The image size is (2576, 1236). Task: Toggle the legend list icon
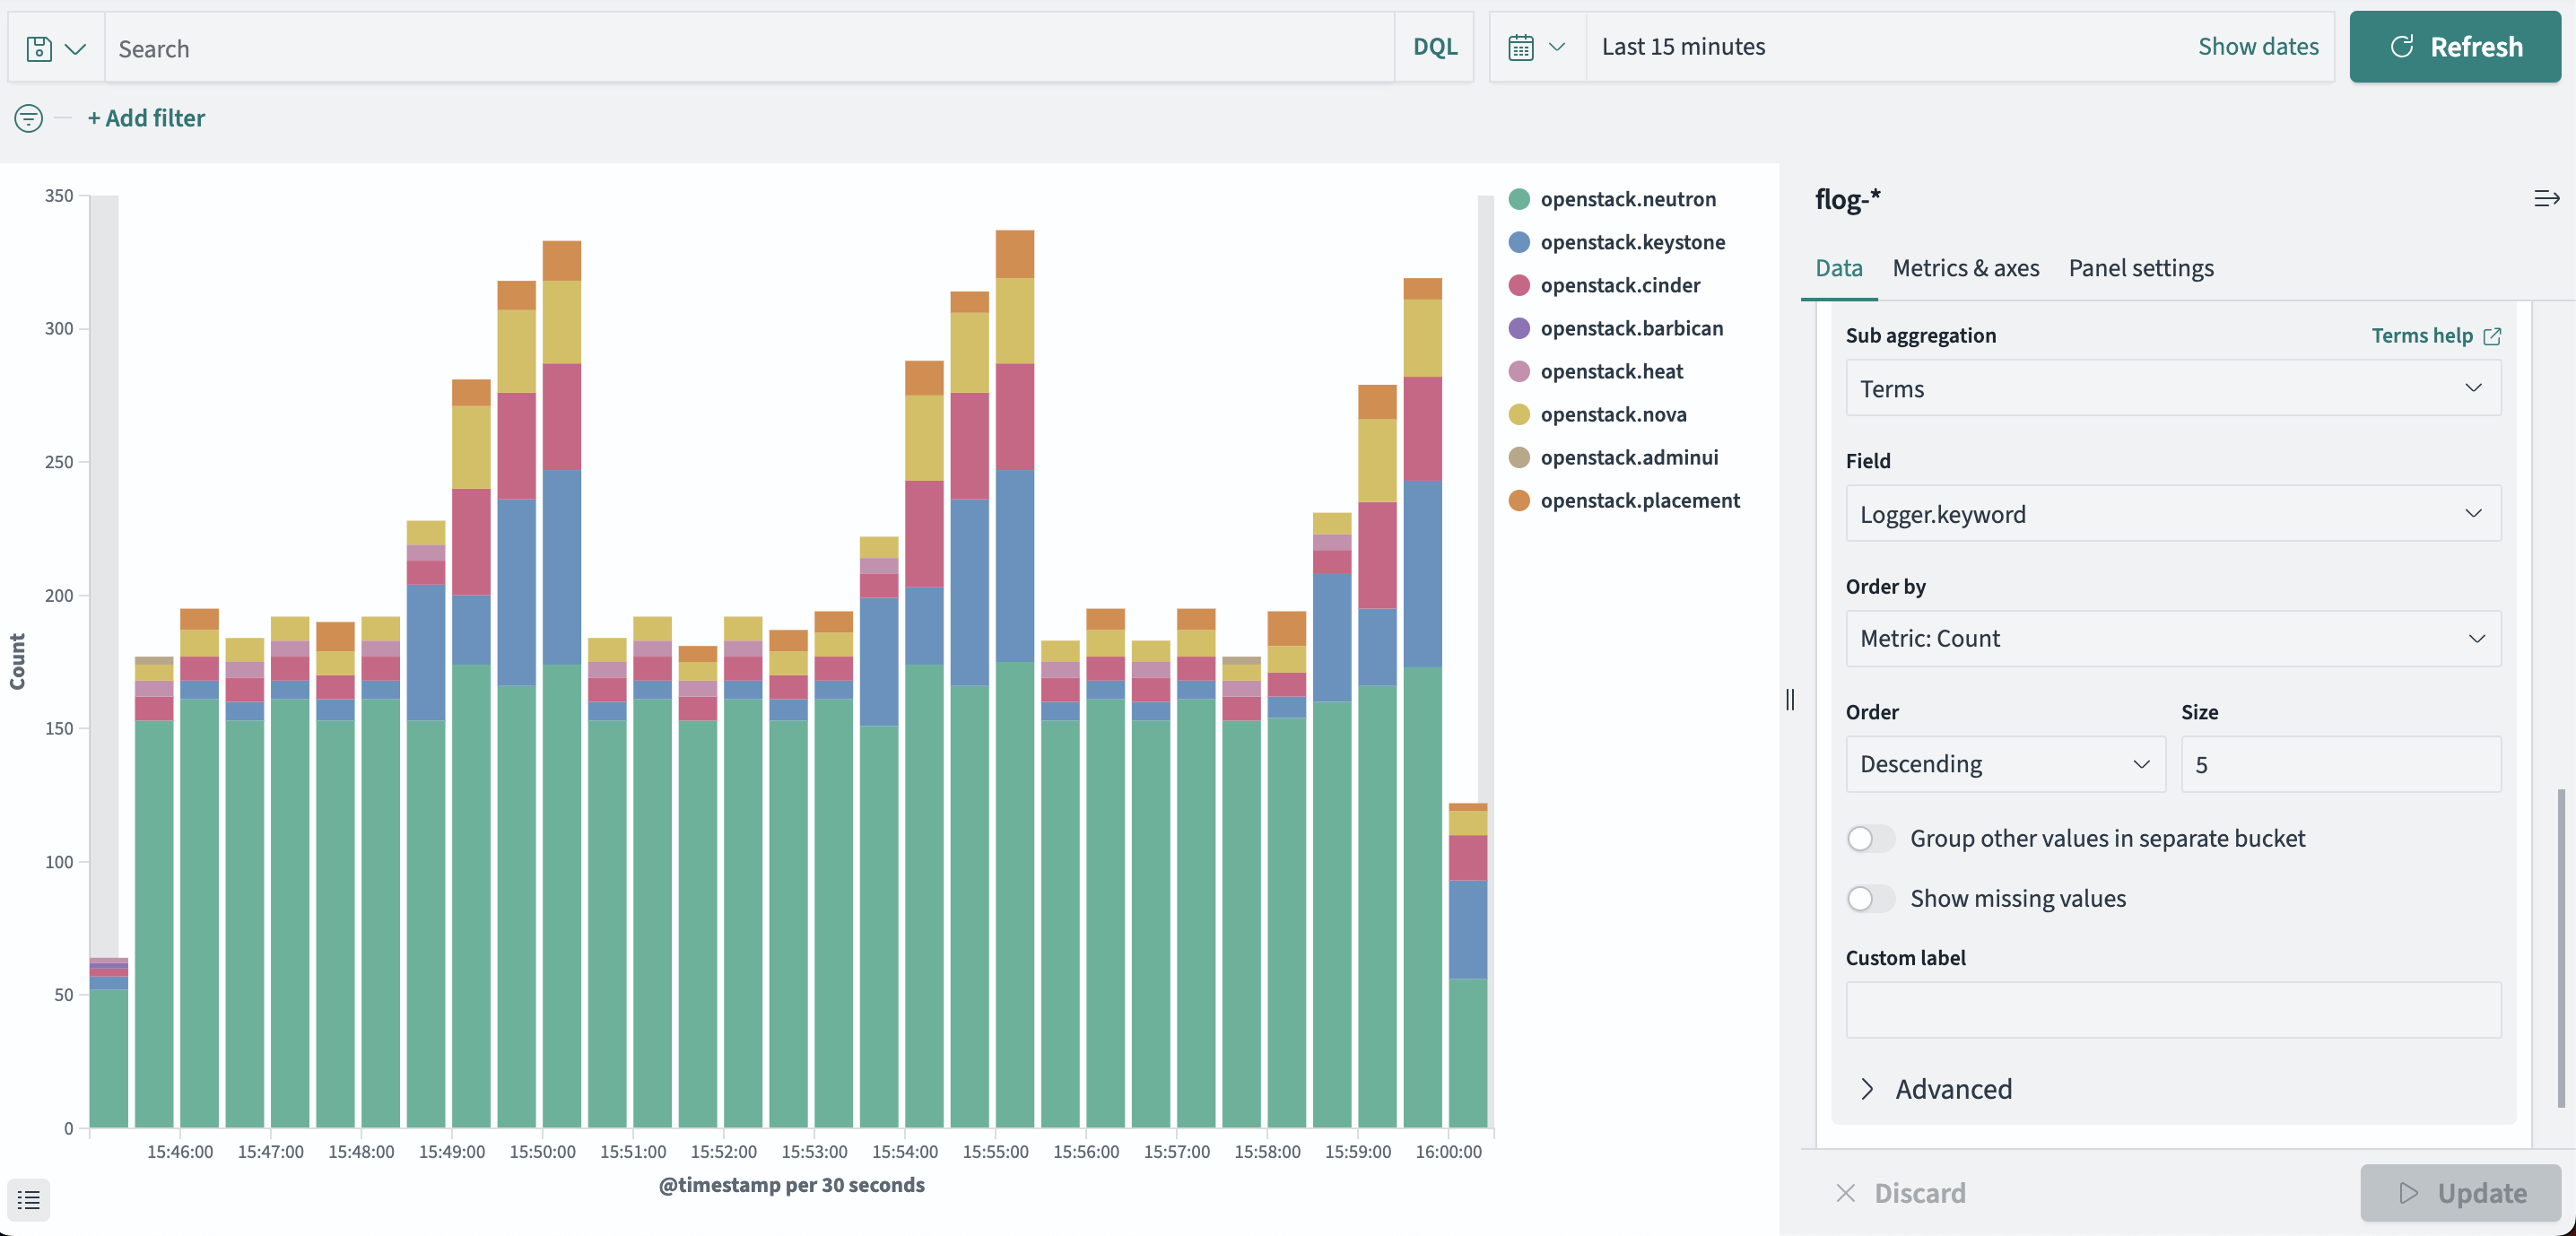point(28,1199)
